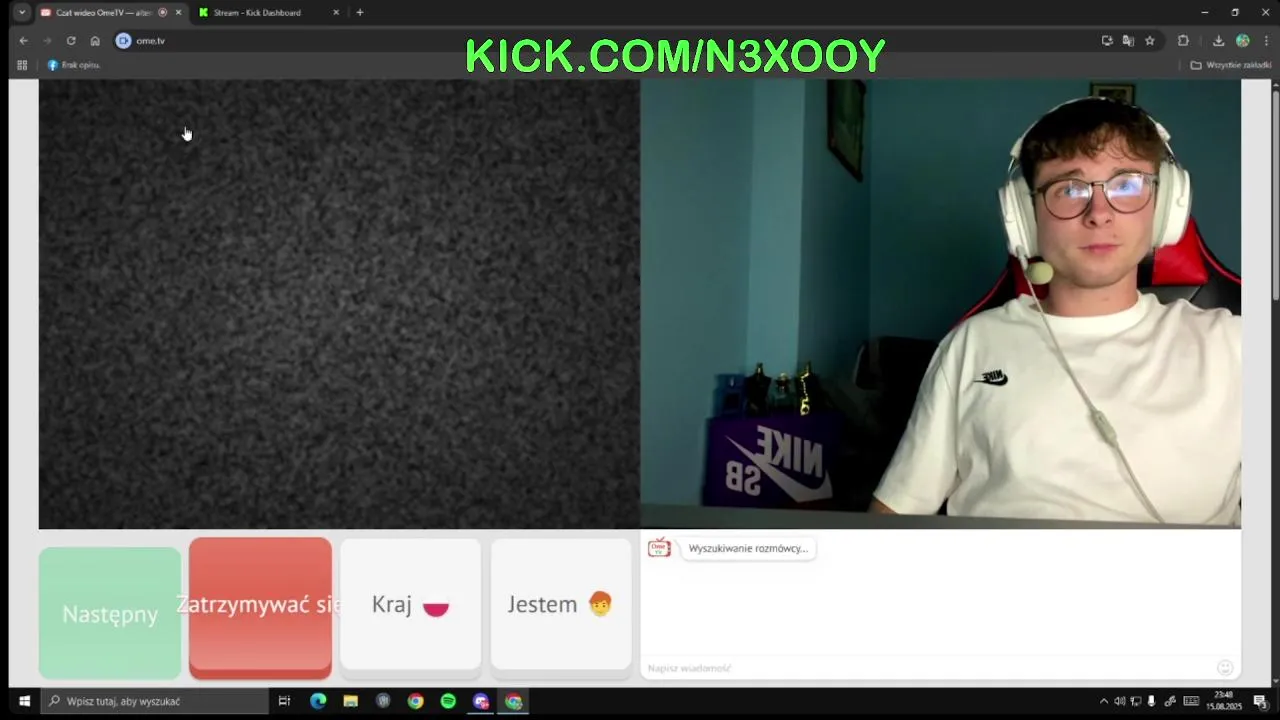Screen dimensions: 1280x720
Task: Go back in browser history
Action: (x=23, y=41)
